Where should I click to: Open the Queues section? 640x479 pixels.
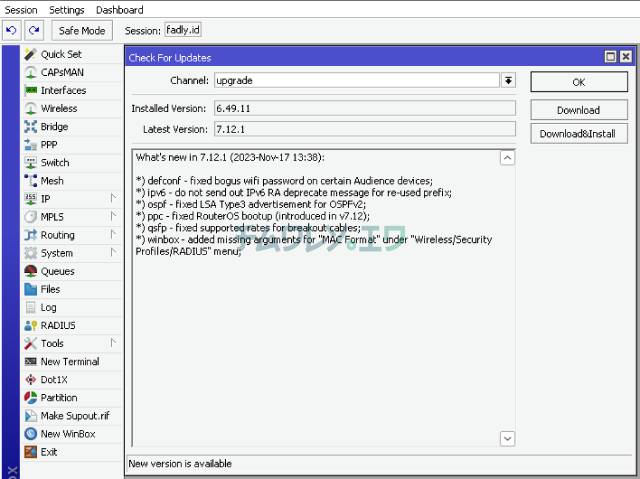point(57,271)
